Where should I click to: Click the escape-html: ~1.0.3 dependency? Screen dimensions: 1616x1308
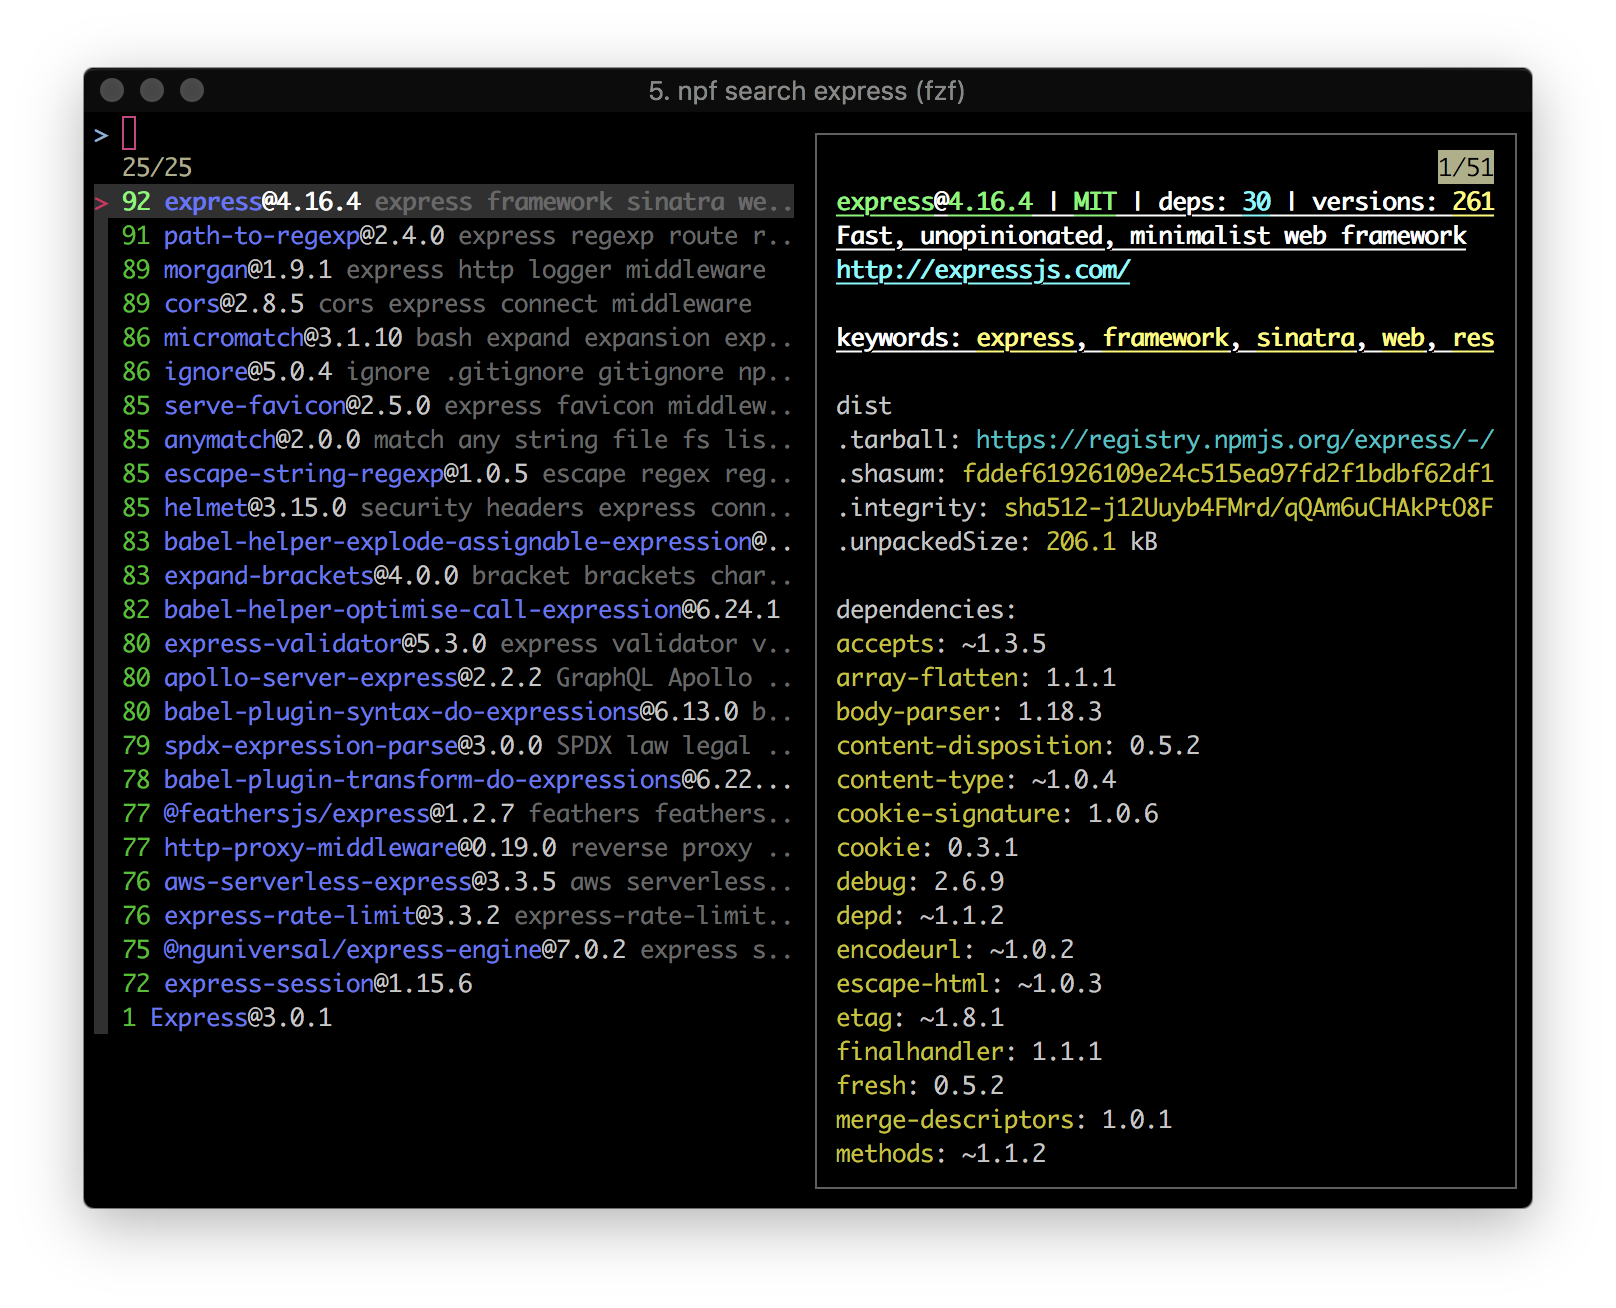[x=969, y=983]
